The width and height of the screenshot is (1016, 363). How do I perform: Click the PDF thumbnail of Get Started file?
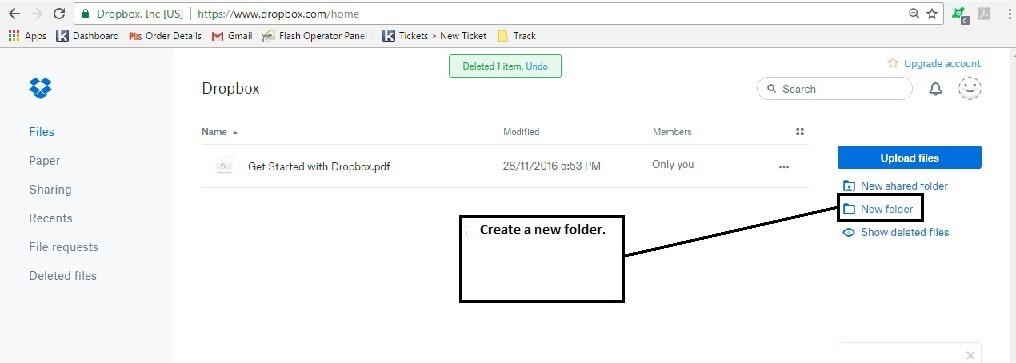[x=225, y=166]
